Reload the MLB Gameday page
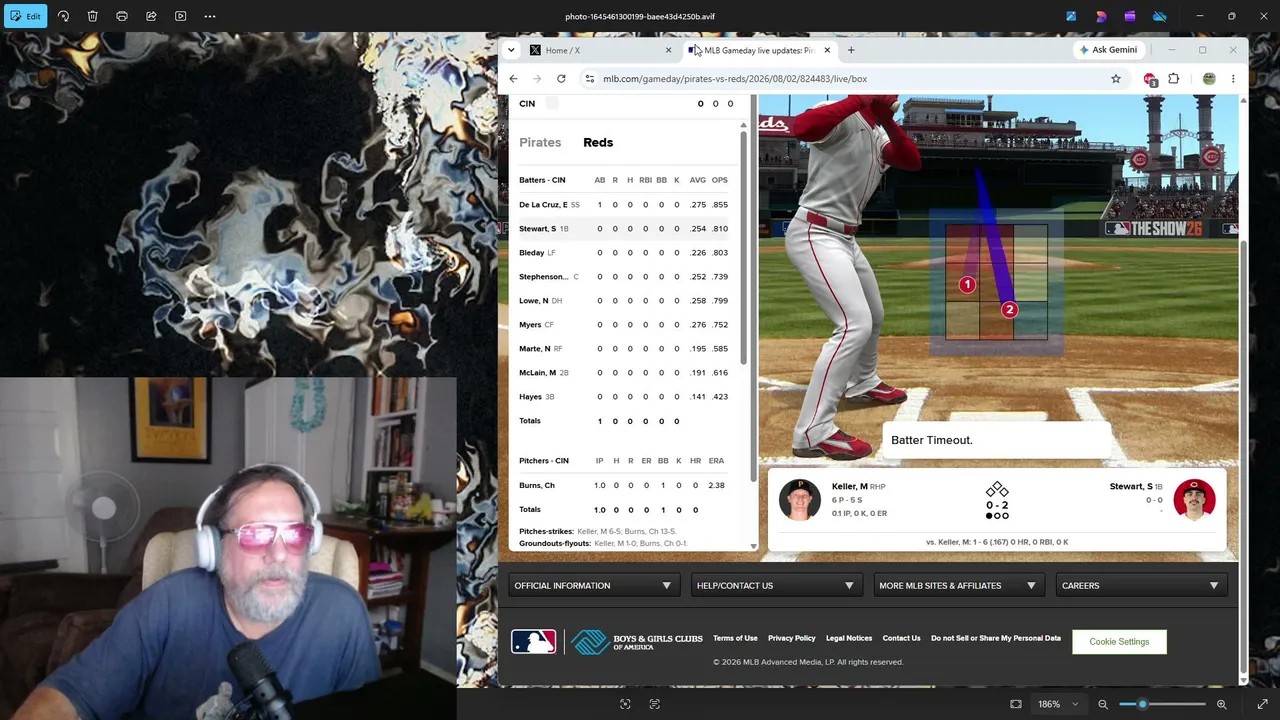The height and width of the screenshot is (720, 1280). 561,79
